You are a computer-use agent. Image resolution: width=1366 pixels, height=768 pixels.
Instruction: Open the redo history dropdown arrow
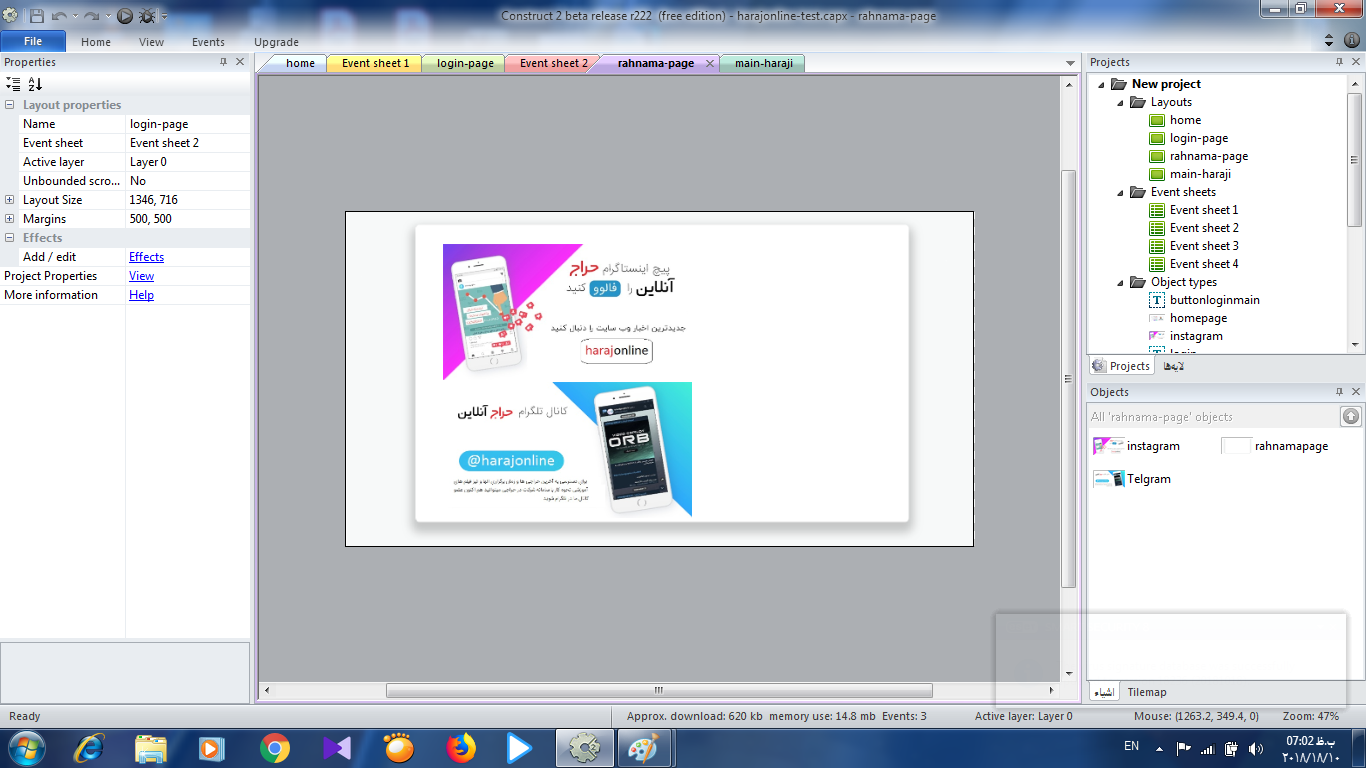coord(106,17)
